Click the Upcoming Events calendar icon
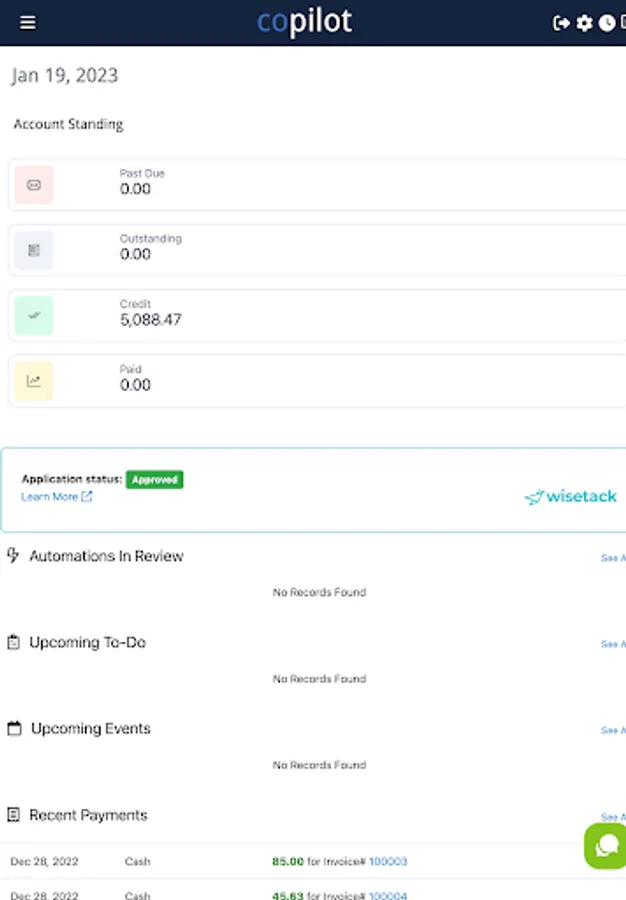The height and width of the screenshot is (900, 626). click(x=14, y=728)
